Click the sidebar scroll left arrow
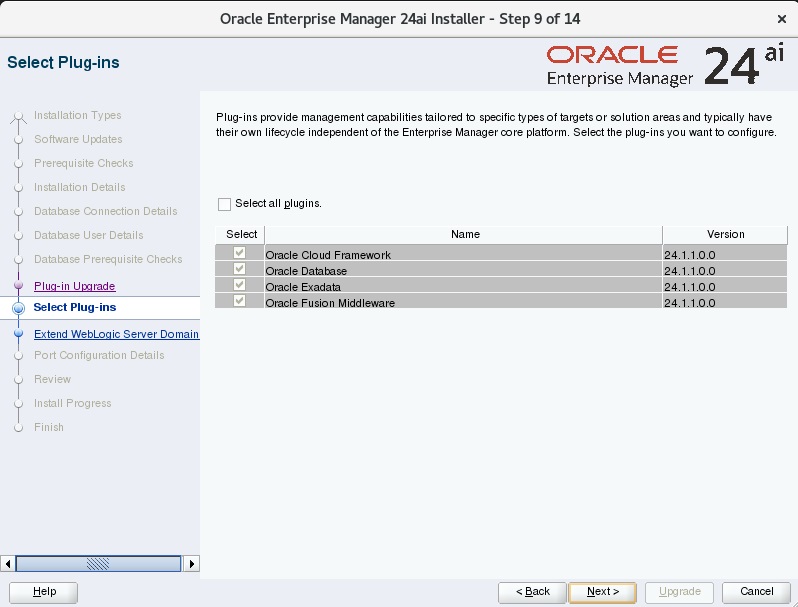 (x=8, y=564)
